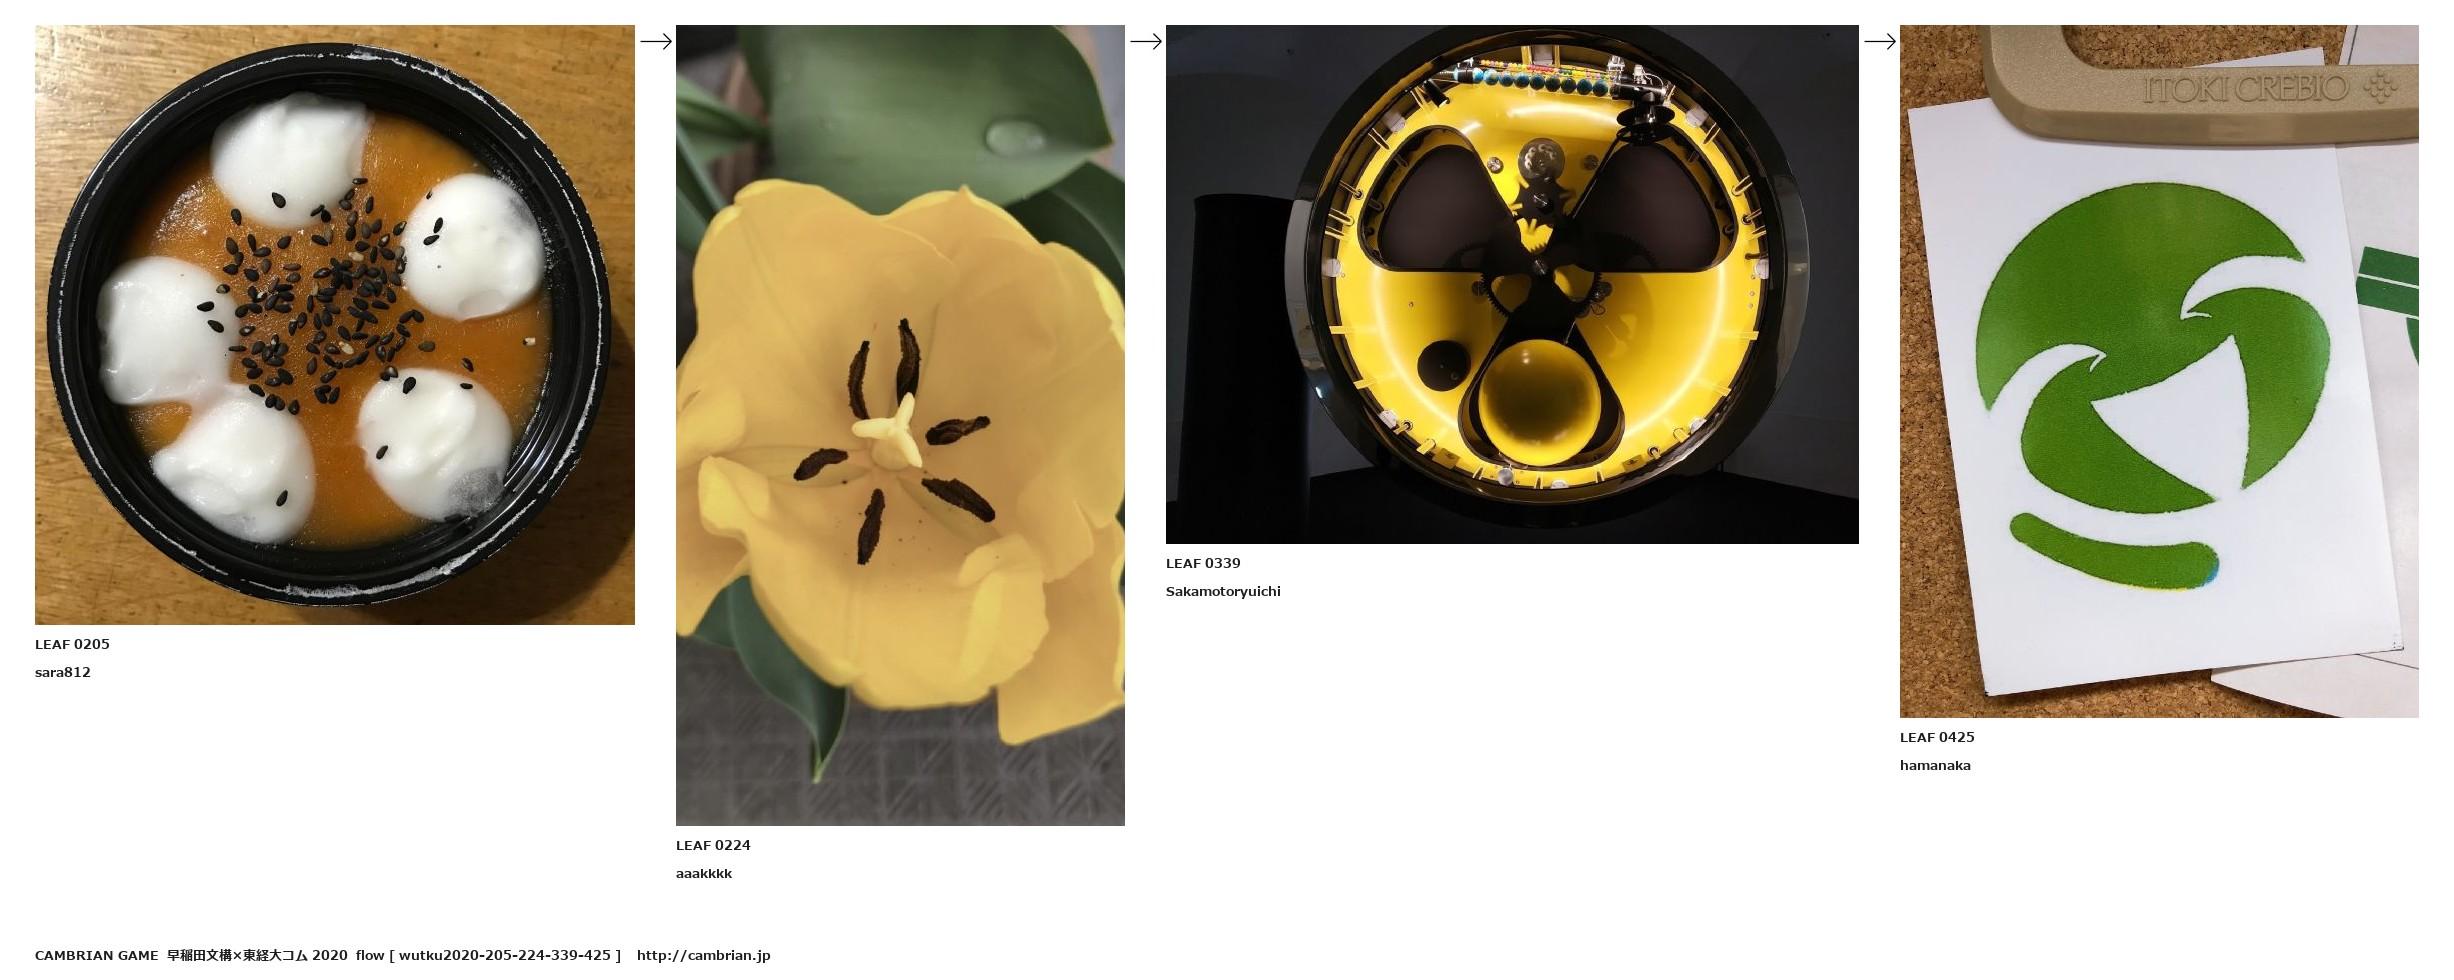Select the author name sara812
Viewport: 2454px width, 980px height.
(x=63, y=672)
